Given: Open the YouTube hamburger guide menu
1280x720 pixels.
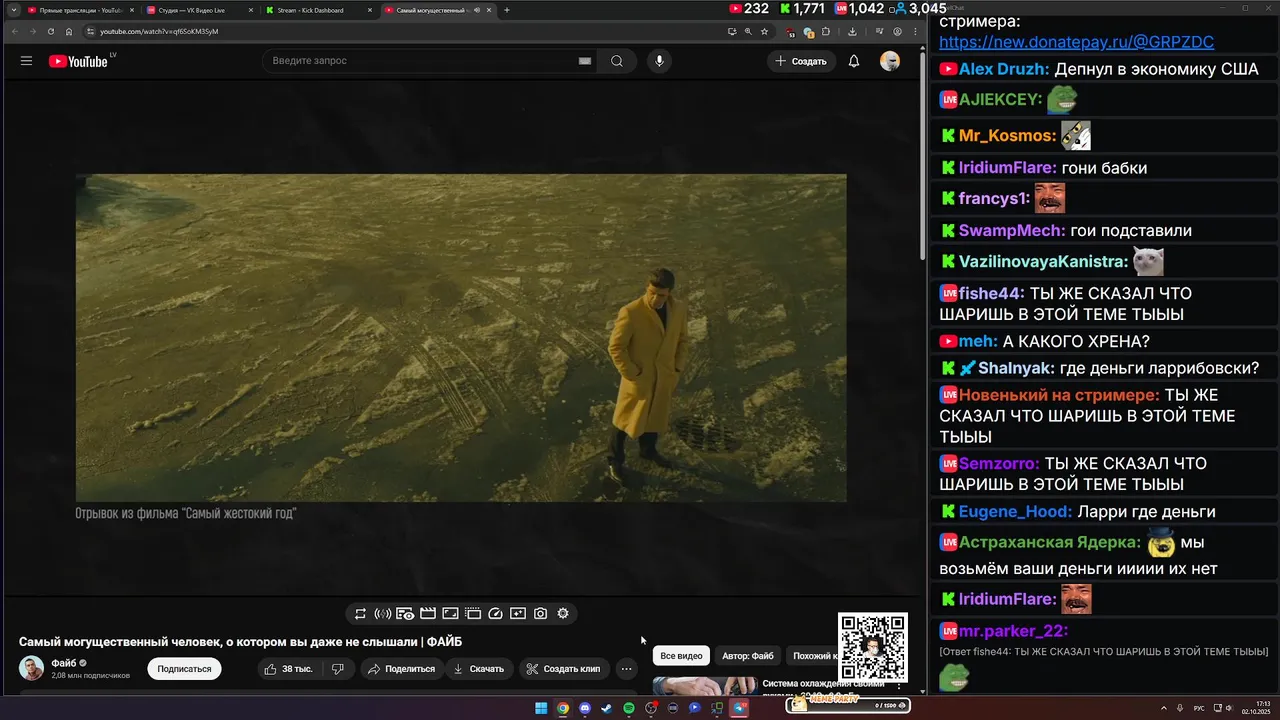Looking at the screenshot, I should click(x=26, y=61).
